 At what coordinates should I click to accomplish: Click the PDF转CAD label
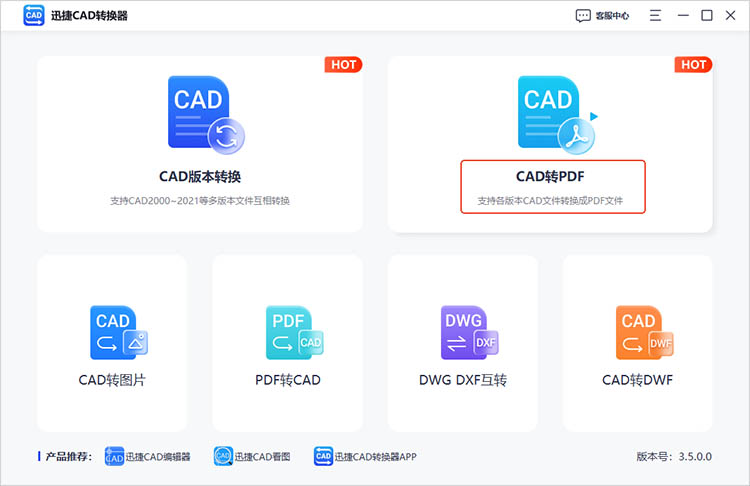click(288, 380)
